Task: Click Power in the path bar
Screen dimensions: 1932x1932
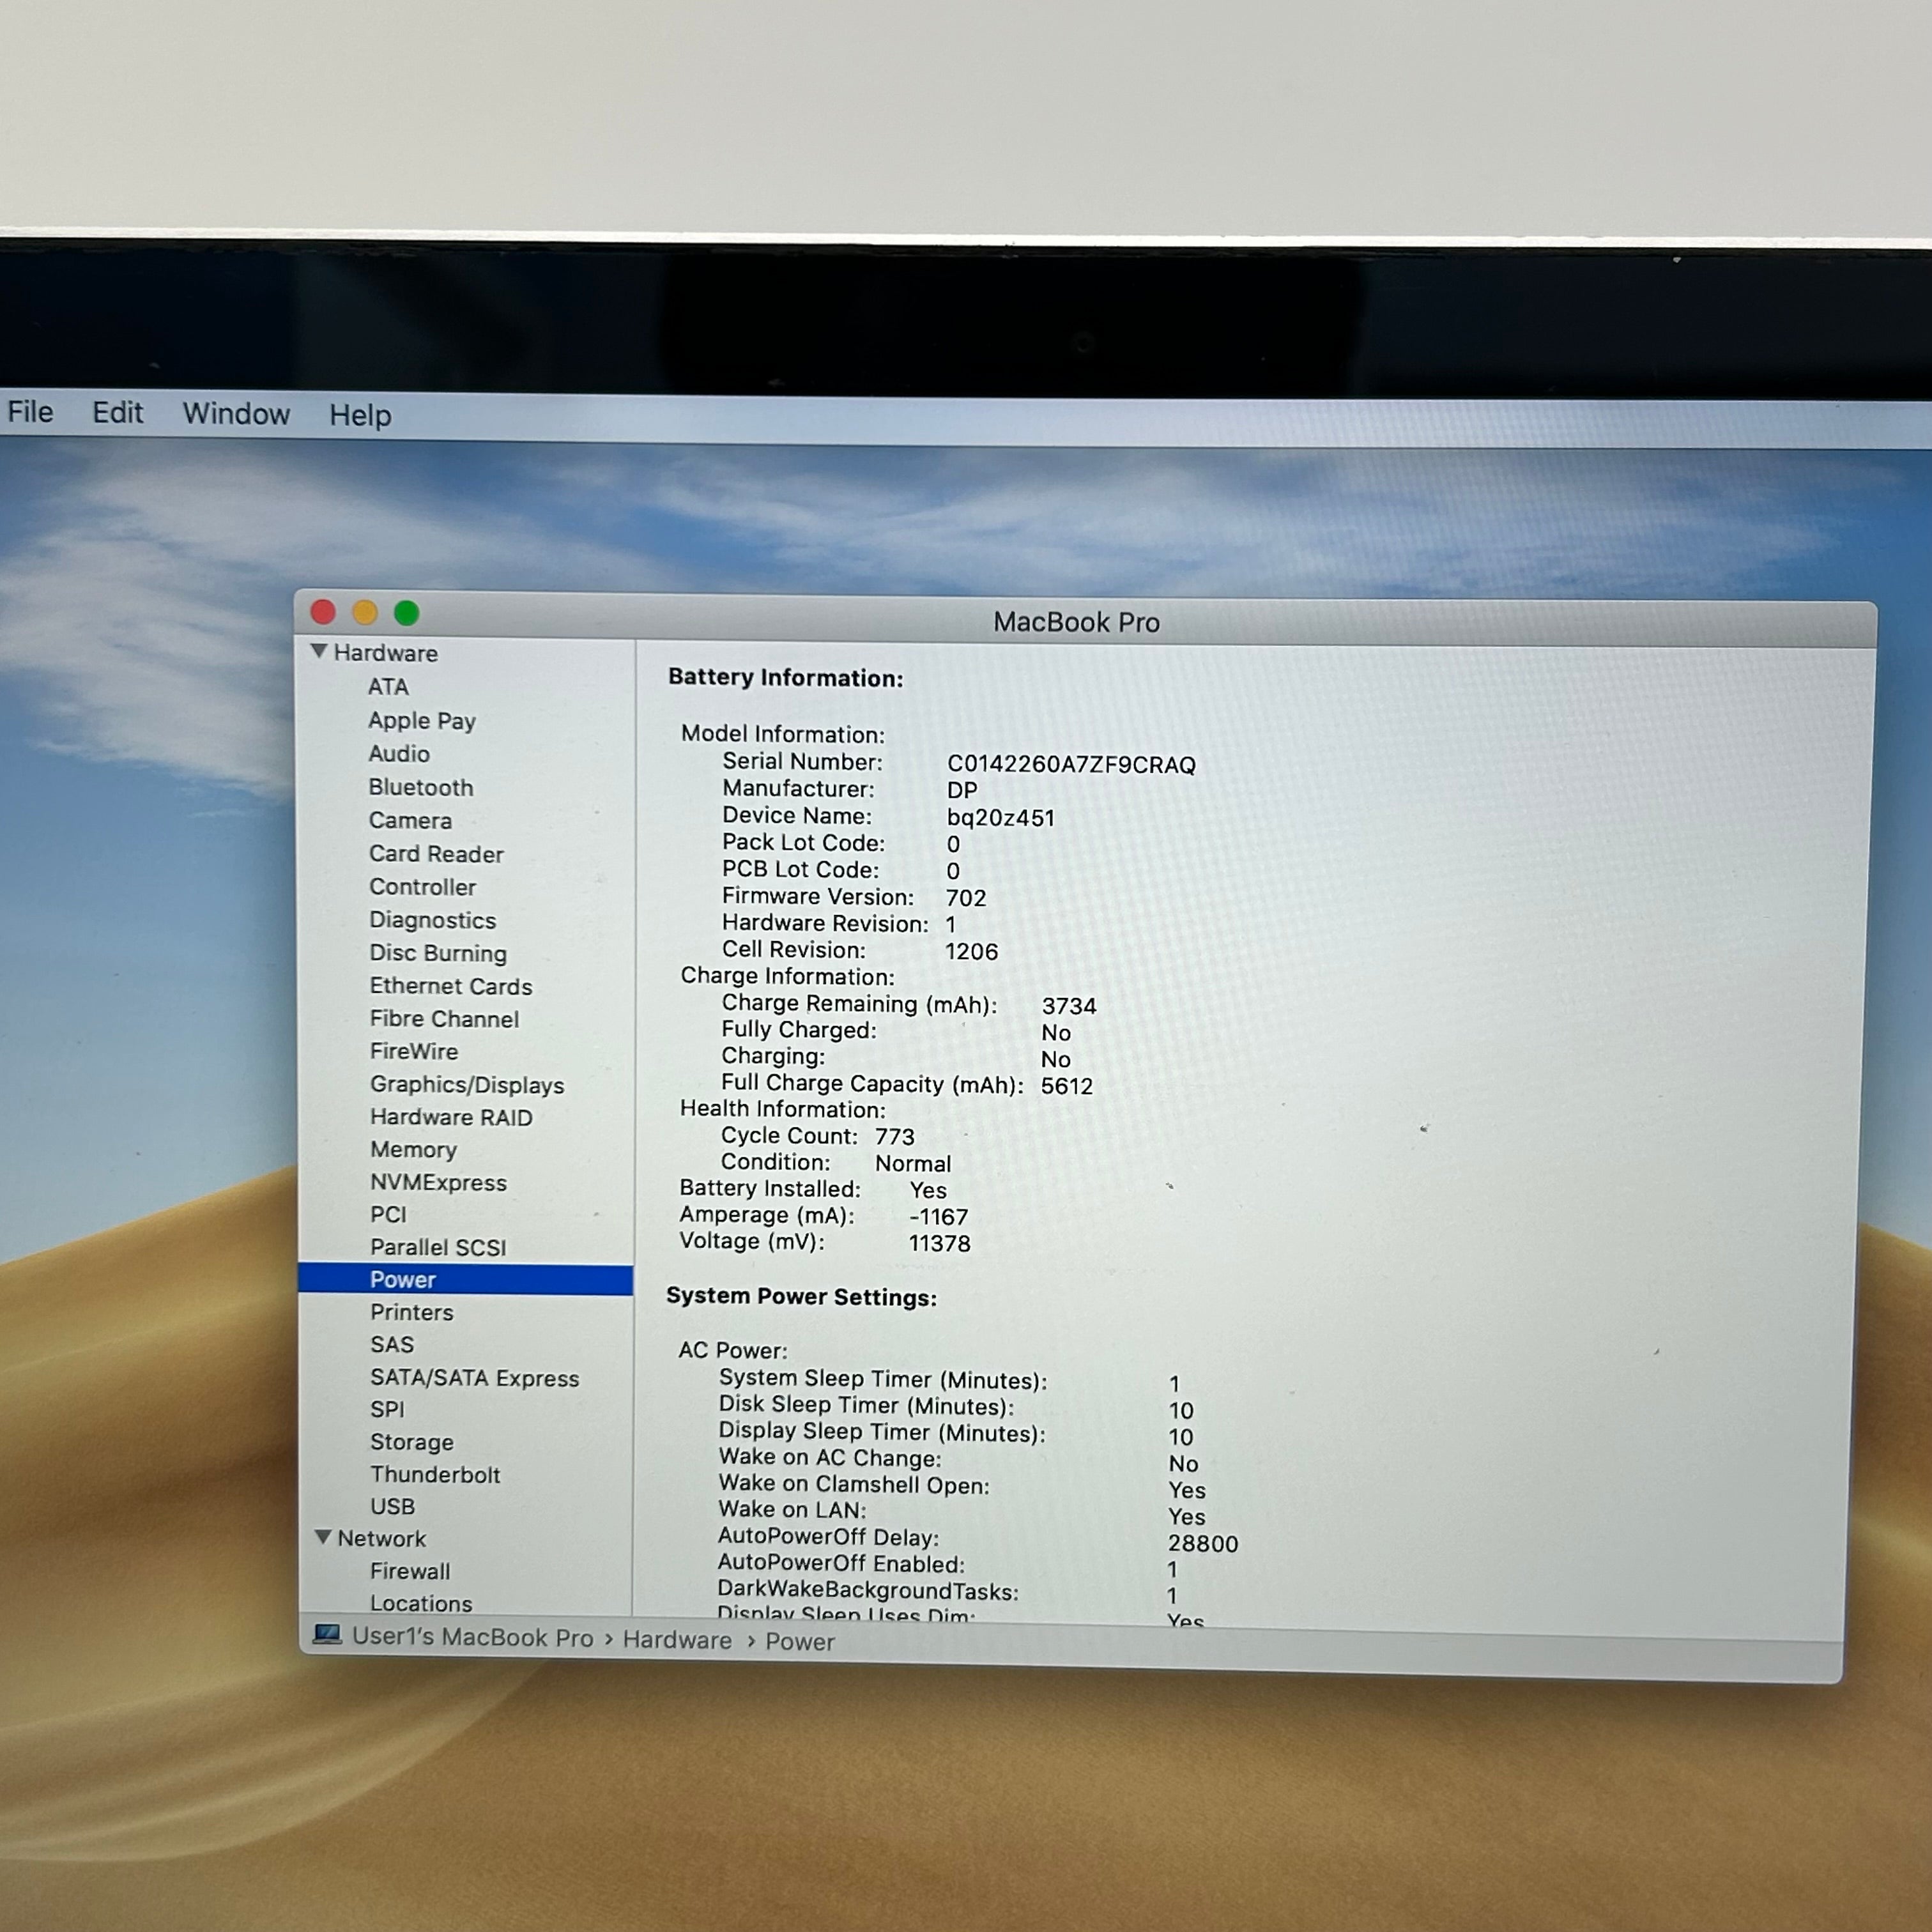Action: pos(800,1642)
